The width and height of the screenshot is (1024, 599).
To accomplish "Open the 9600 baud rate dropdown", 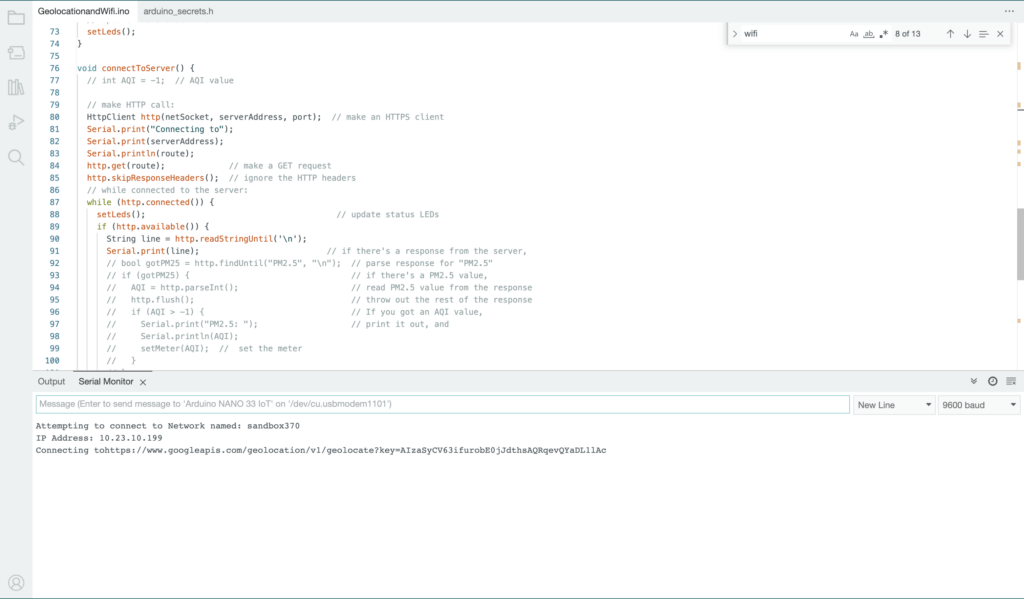I will [977, 404].
